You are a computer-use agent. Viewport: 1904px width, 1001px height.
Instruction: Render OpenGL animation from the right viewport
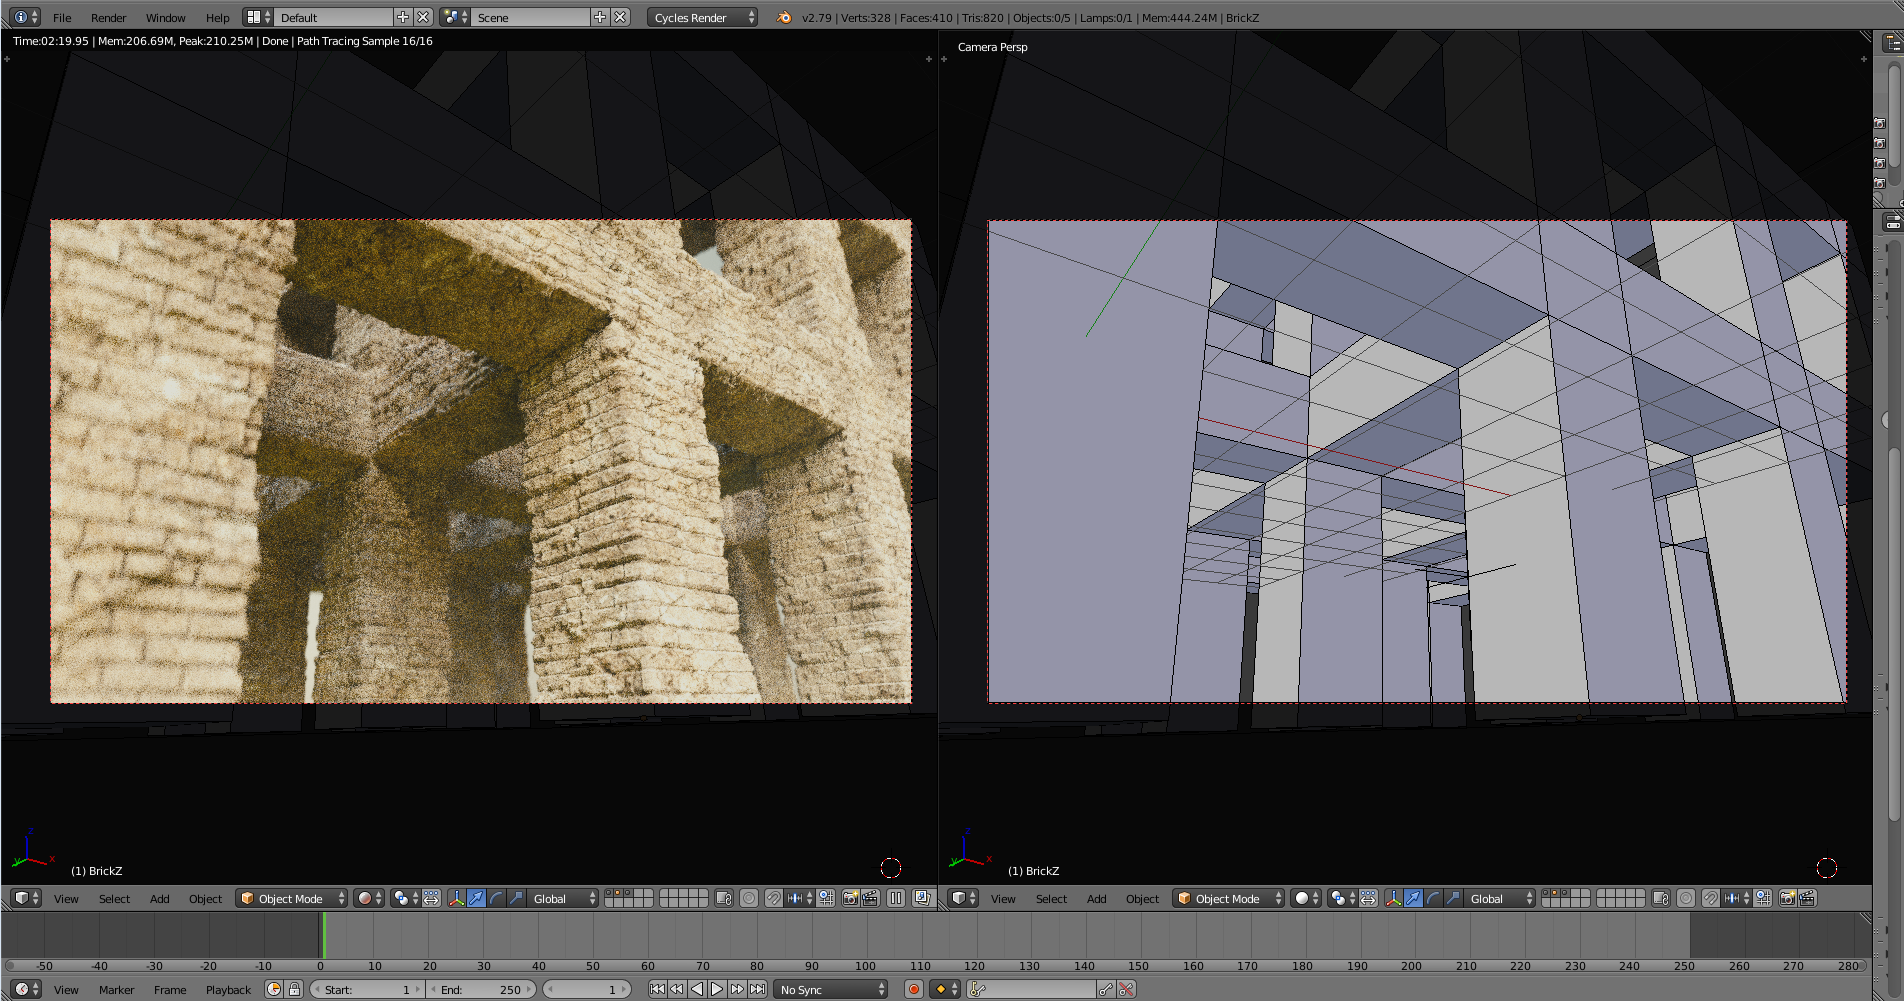[x=1807, y=898]
